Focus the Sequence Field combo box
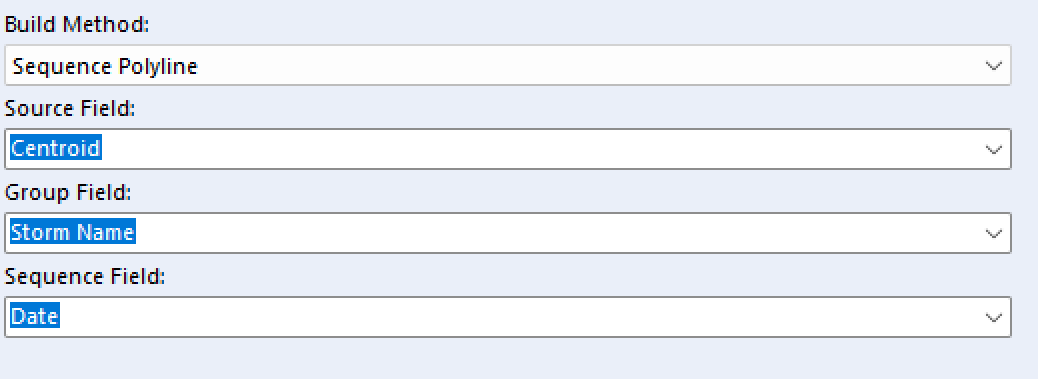 [x=508, y=317]
